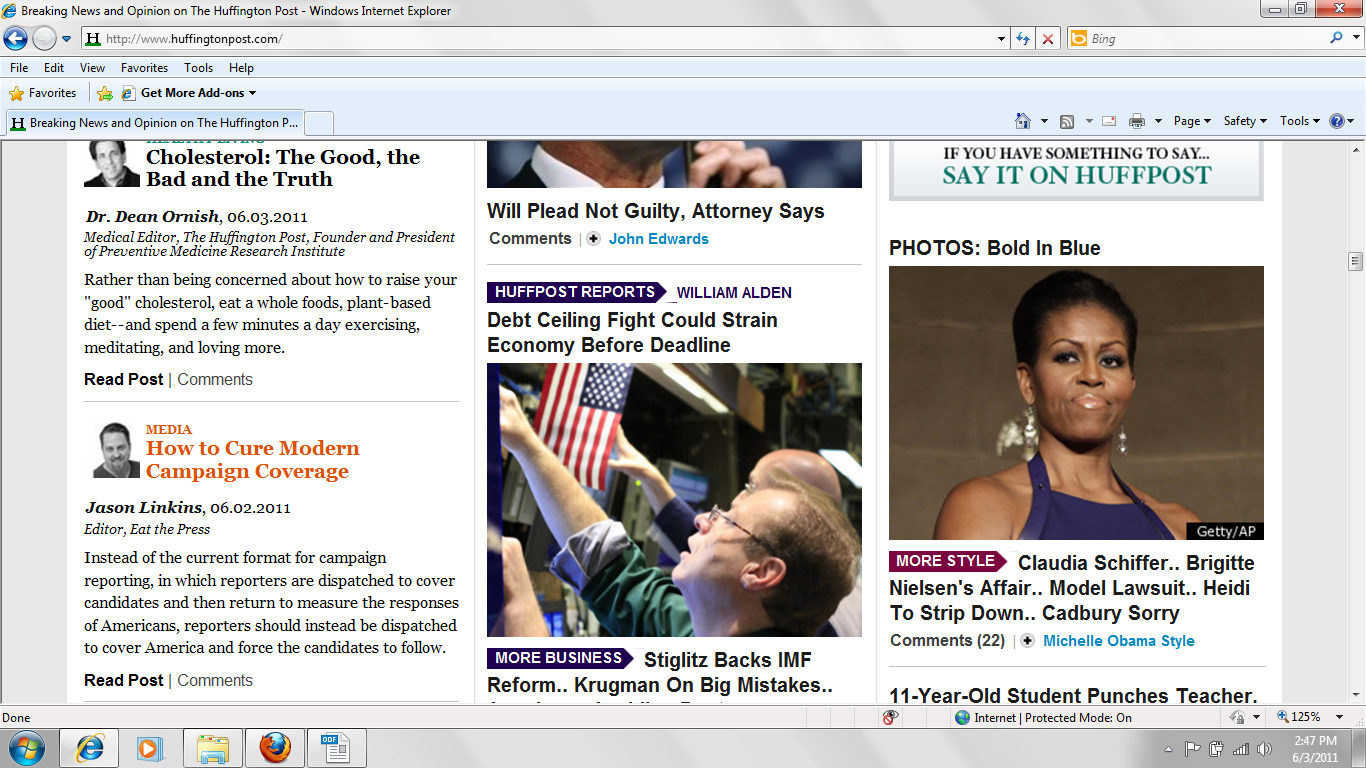
Task: Click the popup blocker status bar icon
Action: [890, 717]
